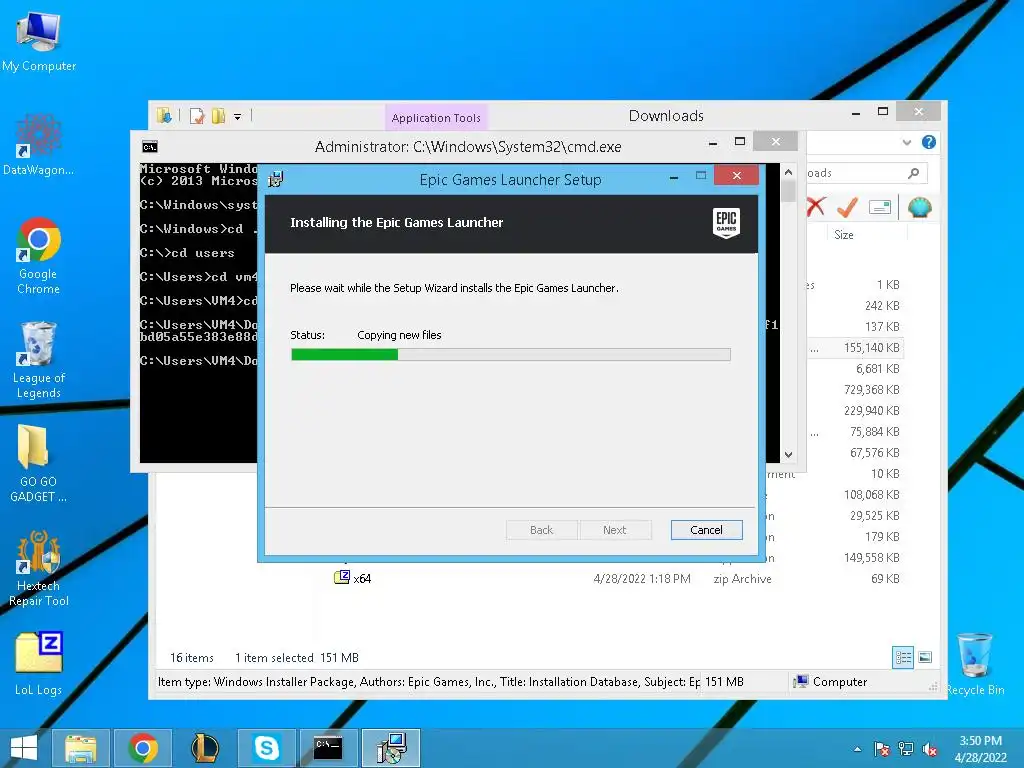Click New folder icon in Explorer titlebar
1024x768 pixels.
click(218, 116)
